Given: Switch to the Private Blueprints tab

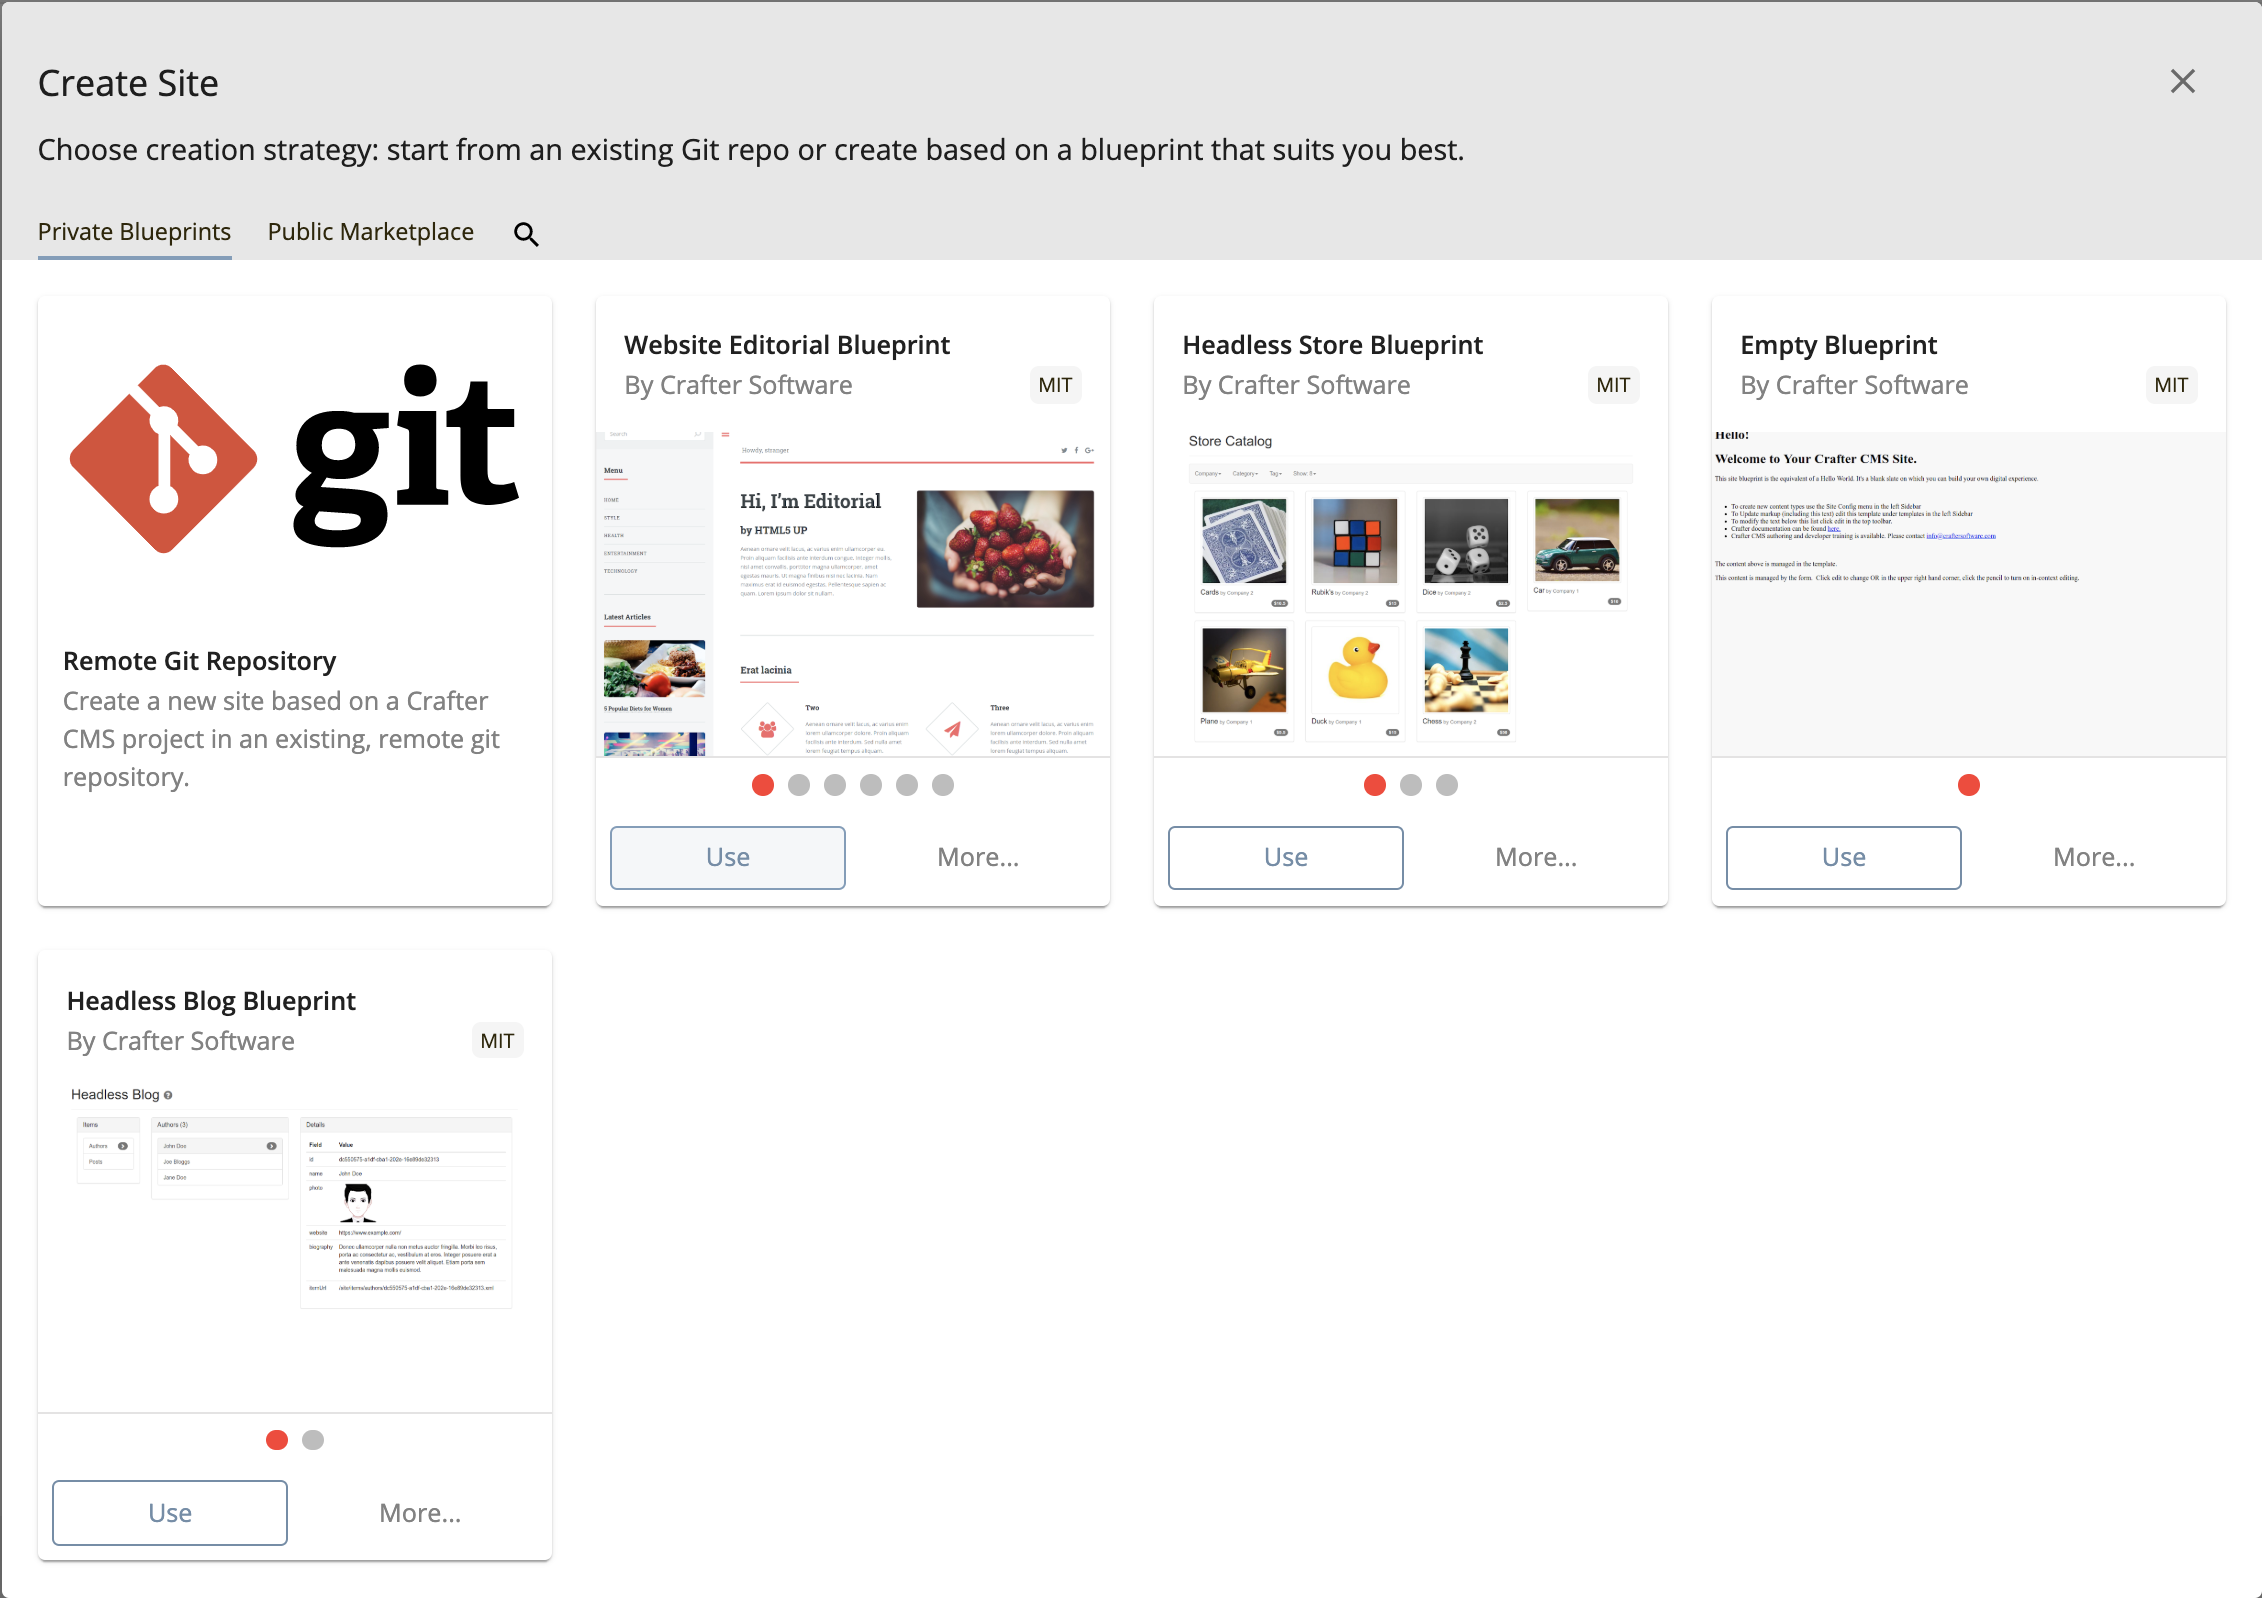Looking at the screenshot, I should pos(135,232).
